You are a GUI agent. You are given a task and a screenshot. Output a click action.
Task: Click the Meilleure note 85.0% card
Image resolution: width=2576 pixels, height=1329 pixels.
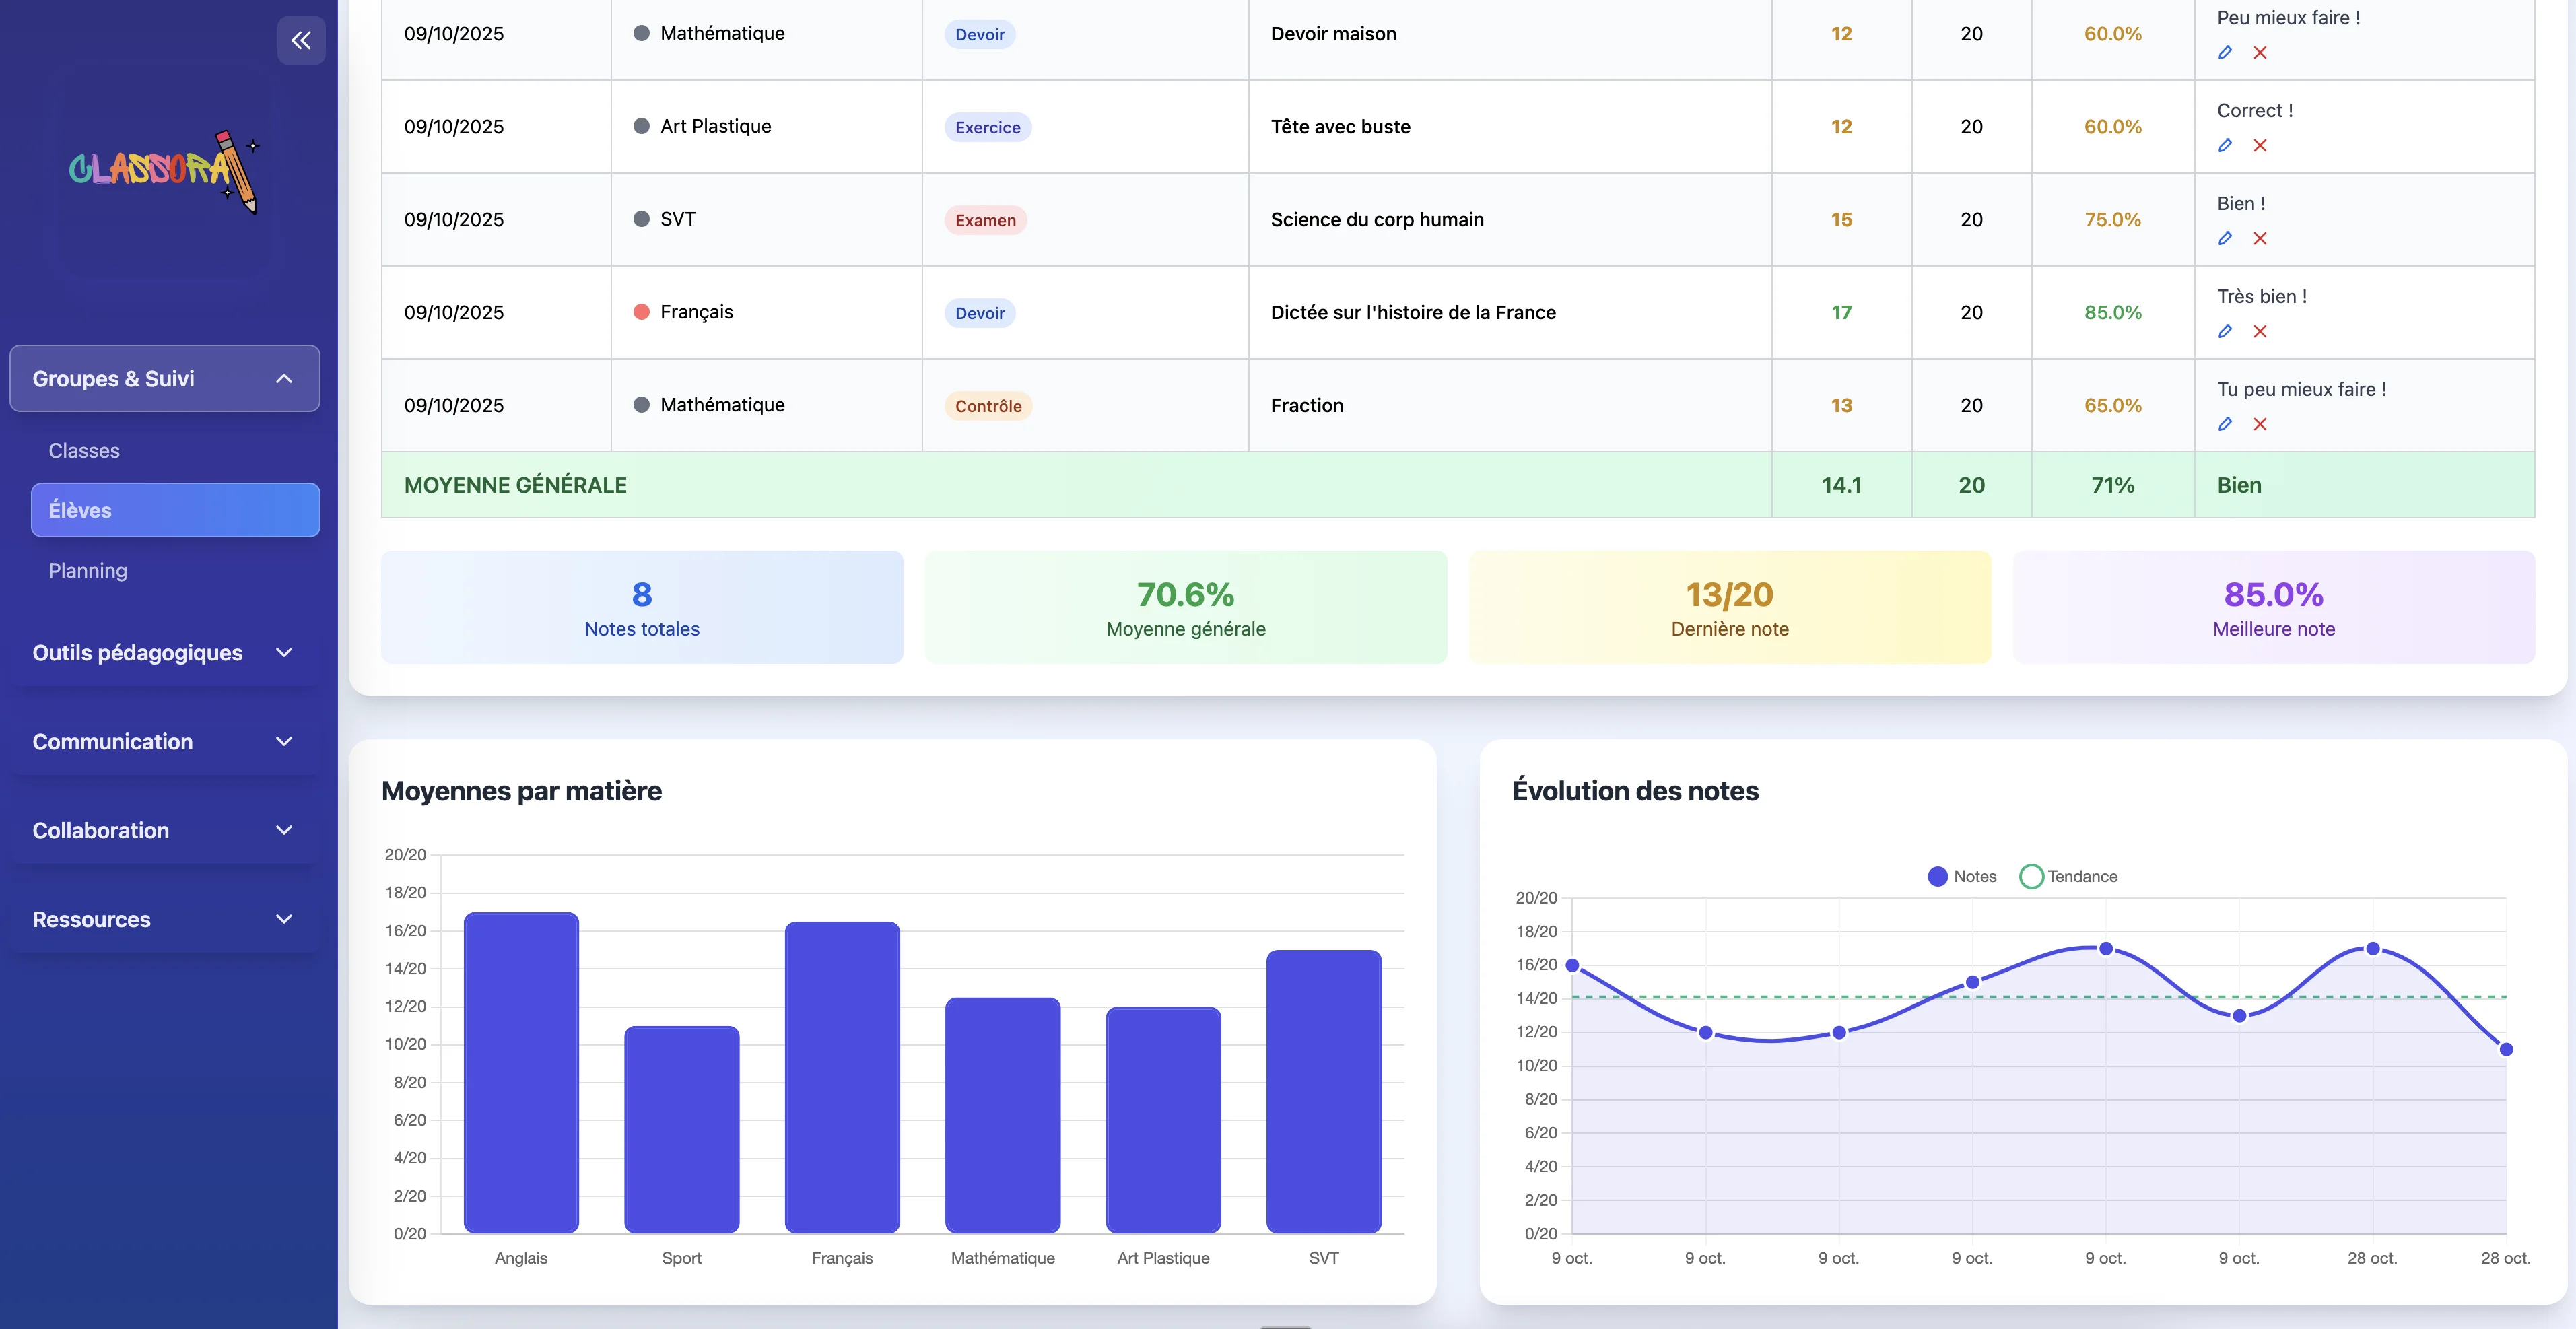coord(2273,608)
